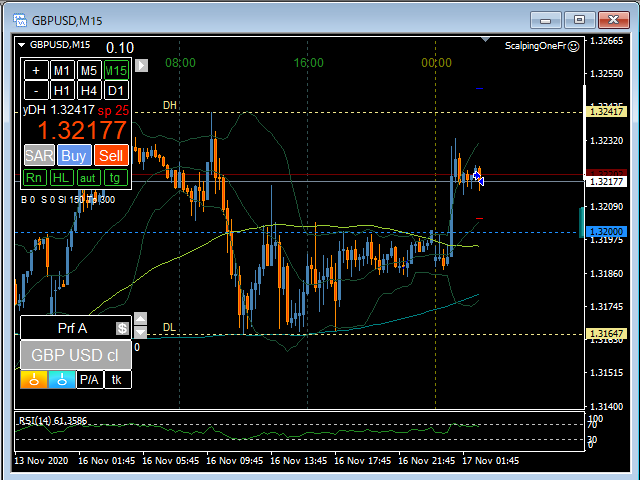Screen dimensions: 640x480
Task: Click the DH line label
Action: click(170, 105)
